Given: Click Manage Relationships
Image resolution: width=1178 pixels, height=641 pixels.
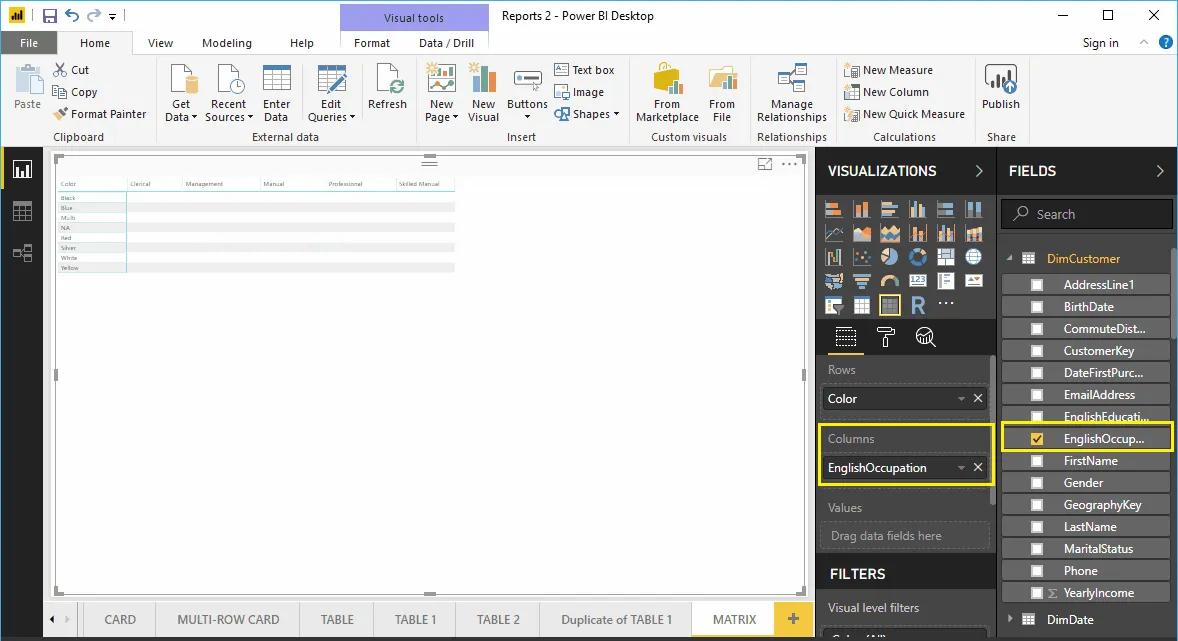Looking at the screenshot, I should tap(791, 92).
